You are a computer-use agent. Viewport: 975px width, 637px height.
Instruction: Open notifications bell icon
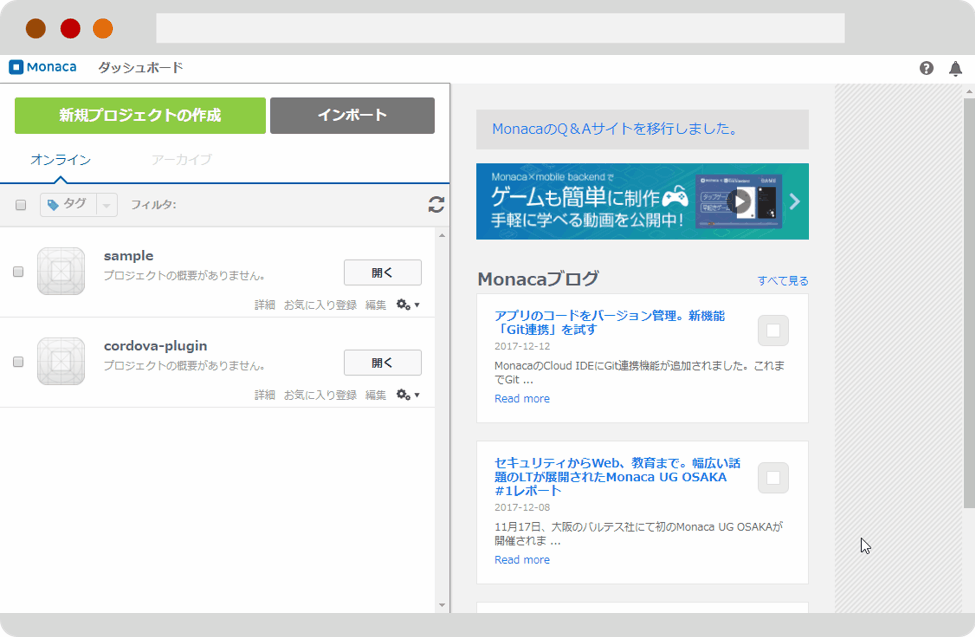pos(956,68)
